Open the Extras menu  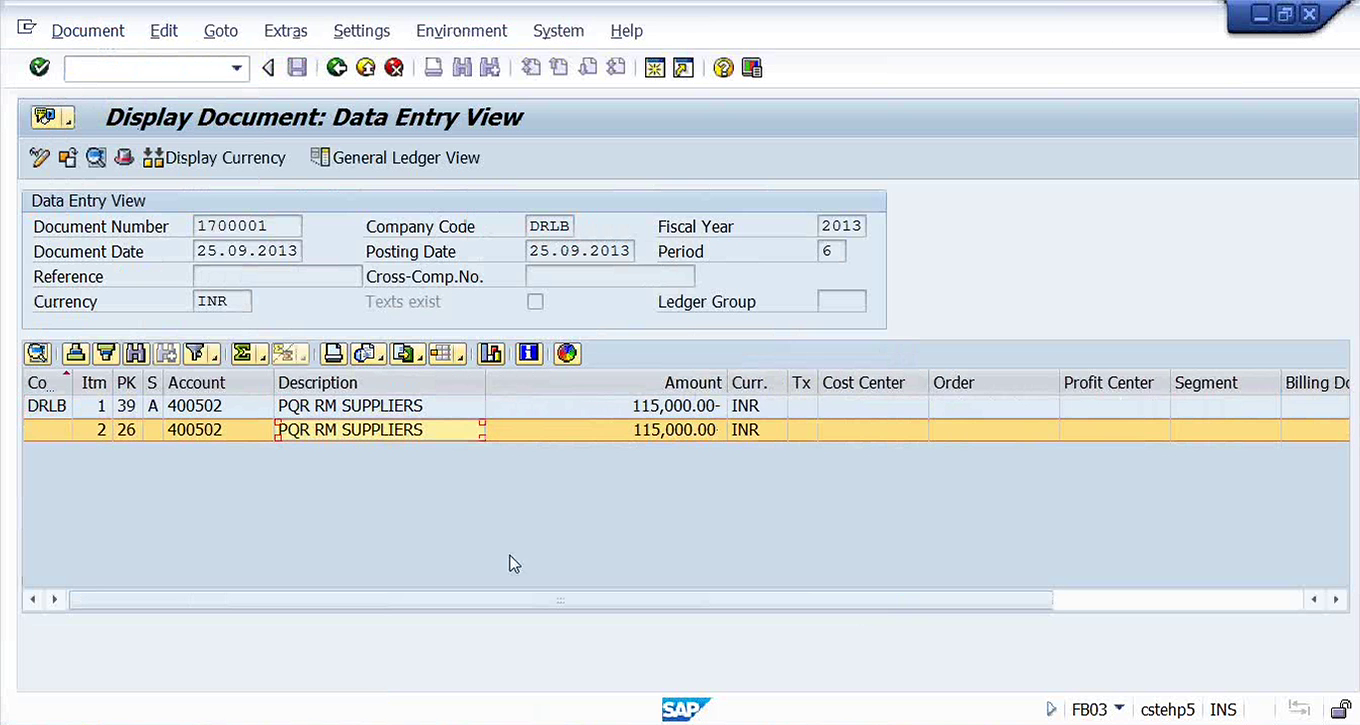point(286,31)
